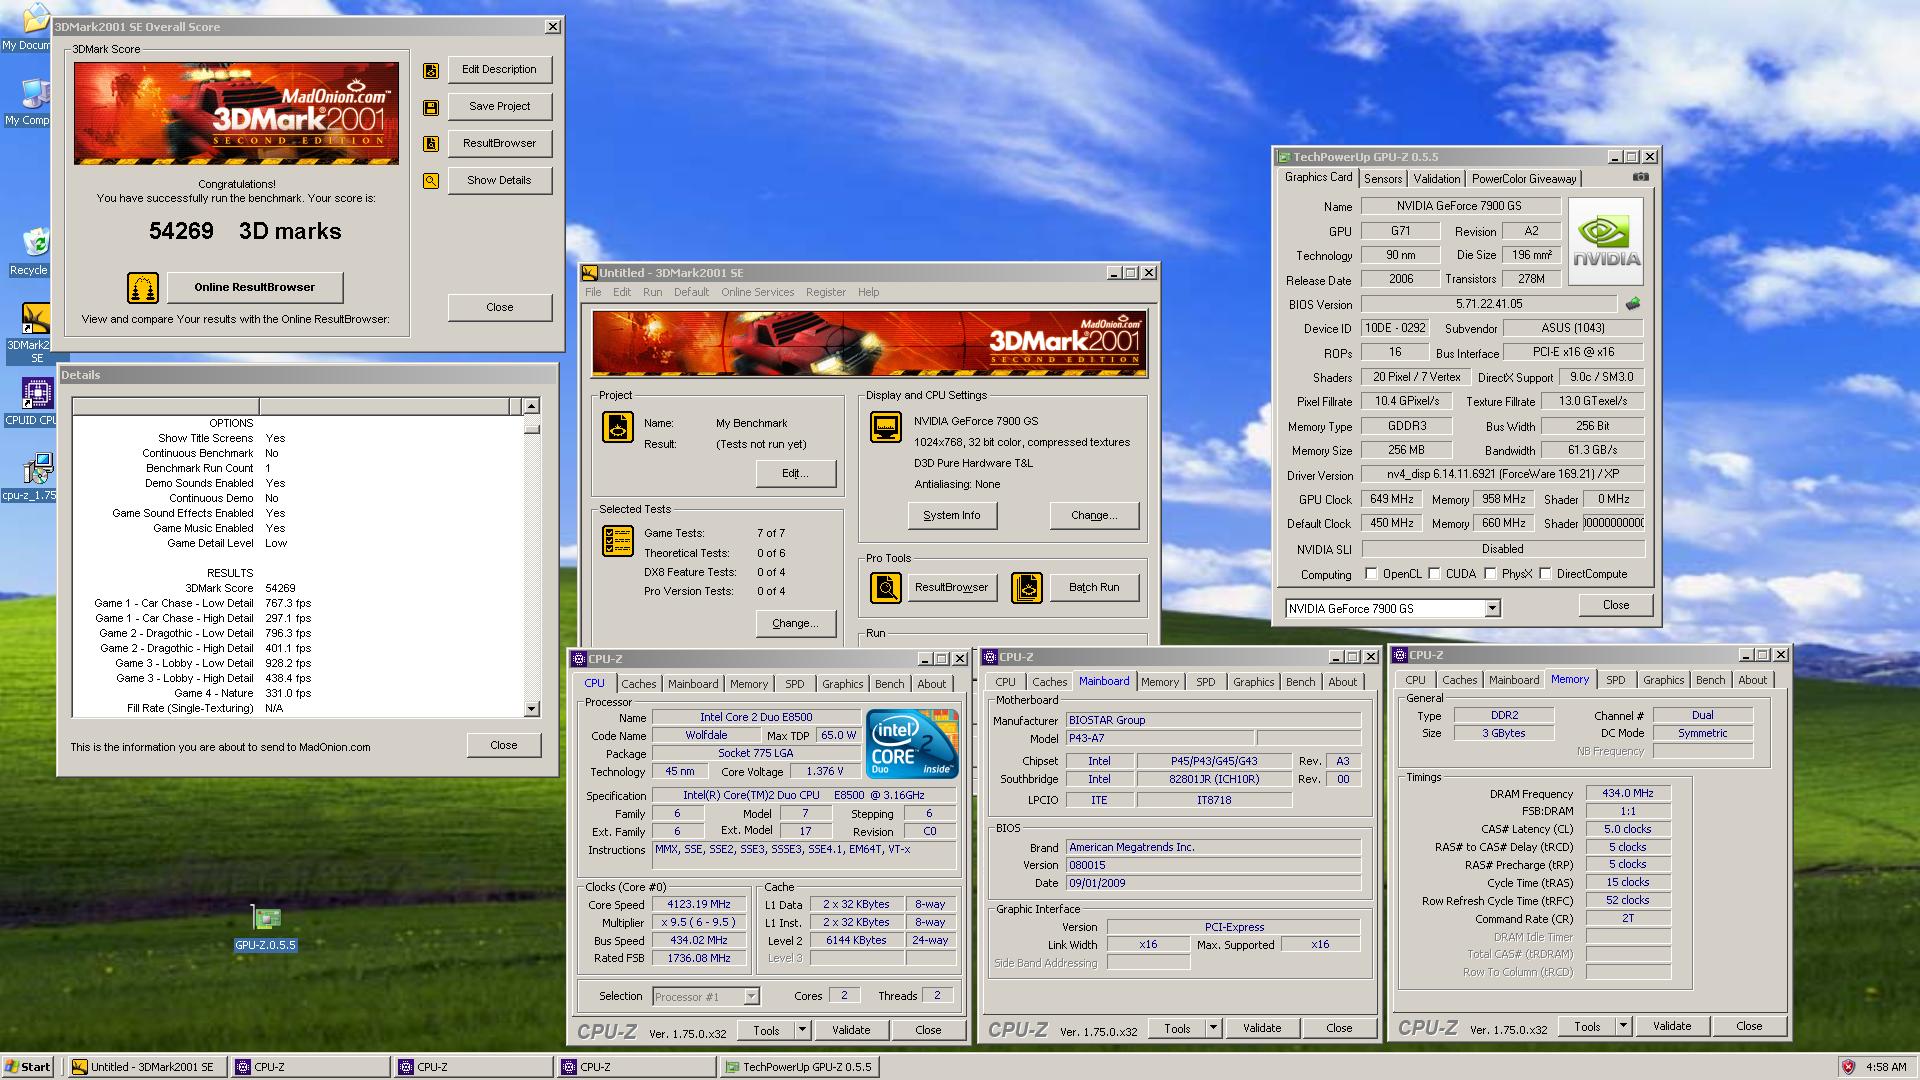This screenshot has width=1920, height=1080.
Task: Open the Processor #1 selection dropdown in CPU-Z
Action: click(x=751, y=996)
